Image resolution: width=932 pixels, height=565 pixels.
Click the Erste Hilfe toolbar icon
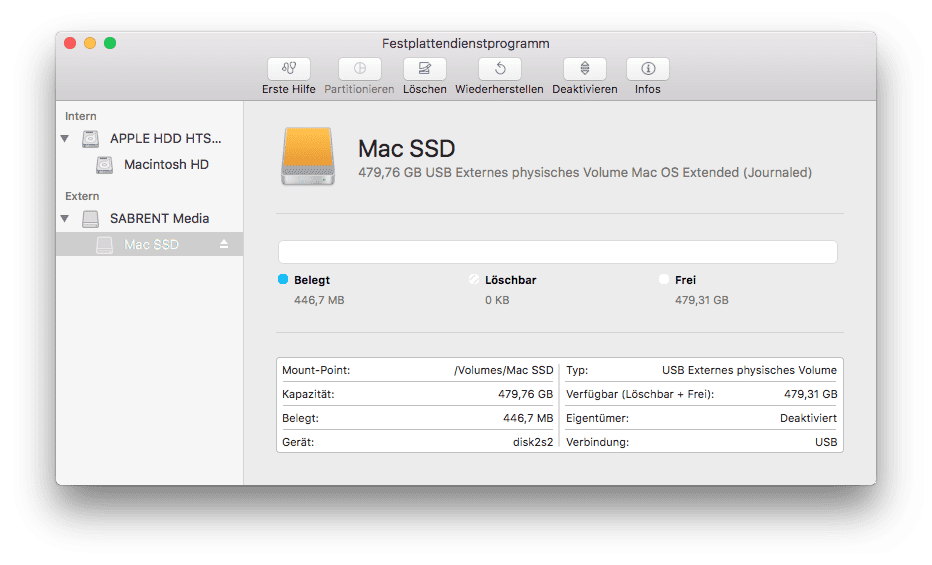coord(289,69)
